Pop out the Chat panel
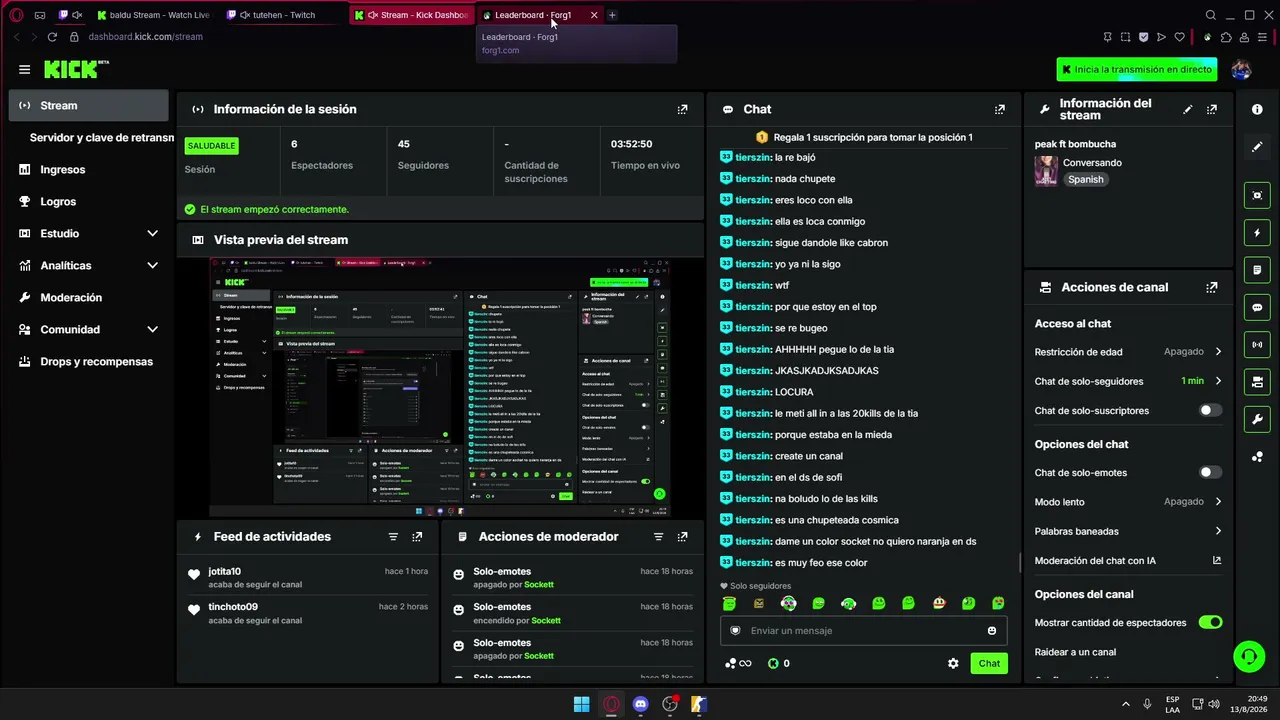The width and height of the screenshot is (1280, 720). 999,109
